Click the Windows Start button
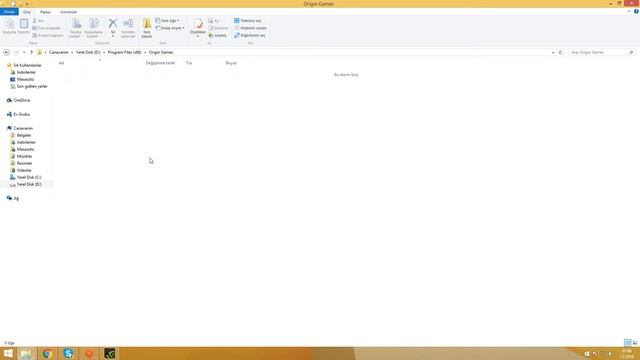This screenshot has height=360, width=640. [x=8, y=353]
